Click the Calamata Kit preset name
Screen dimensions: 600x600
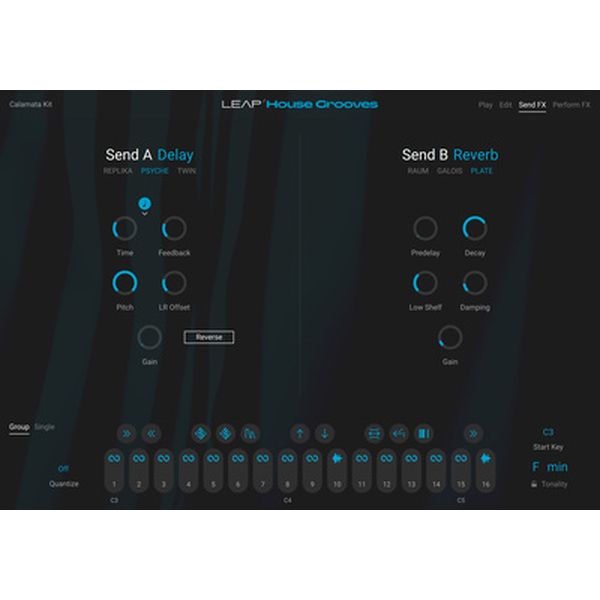pos(30,104)
